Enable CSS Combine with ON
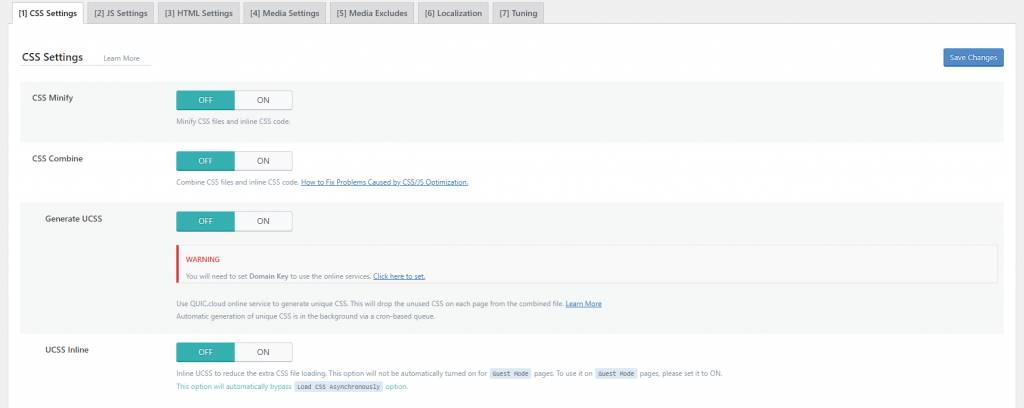 pos(263,161)
